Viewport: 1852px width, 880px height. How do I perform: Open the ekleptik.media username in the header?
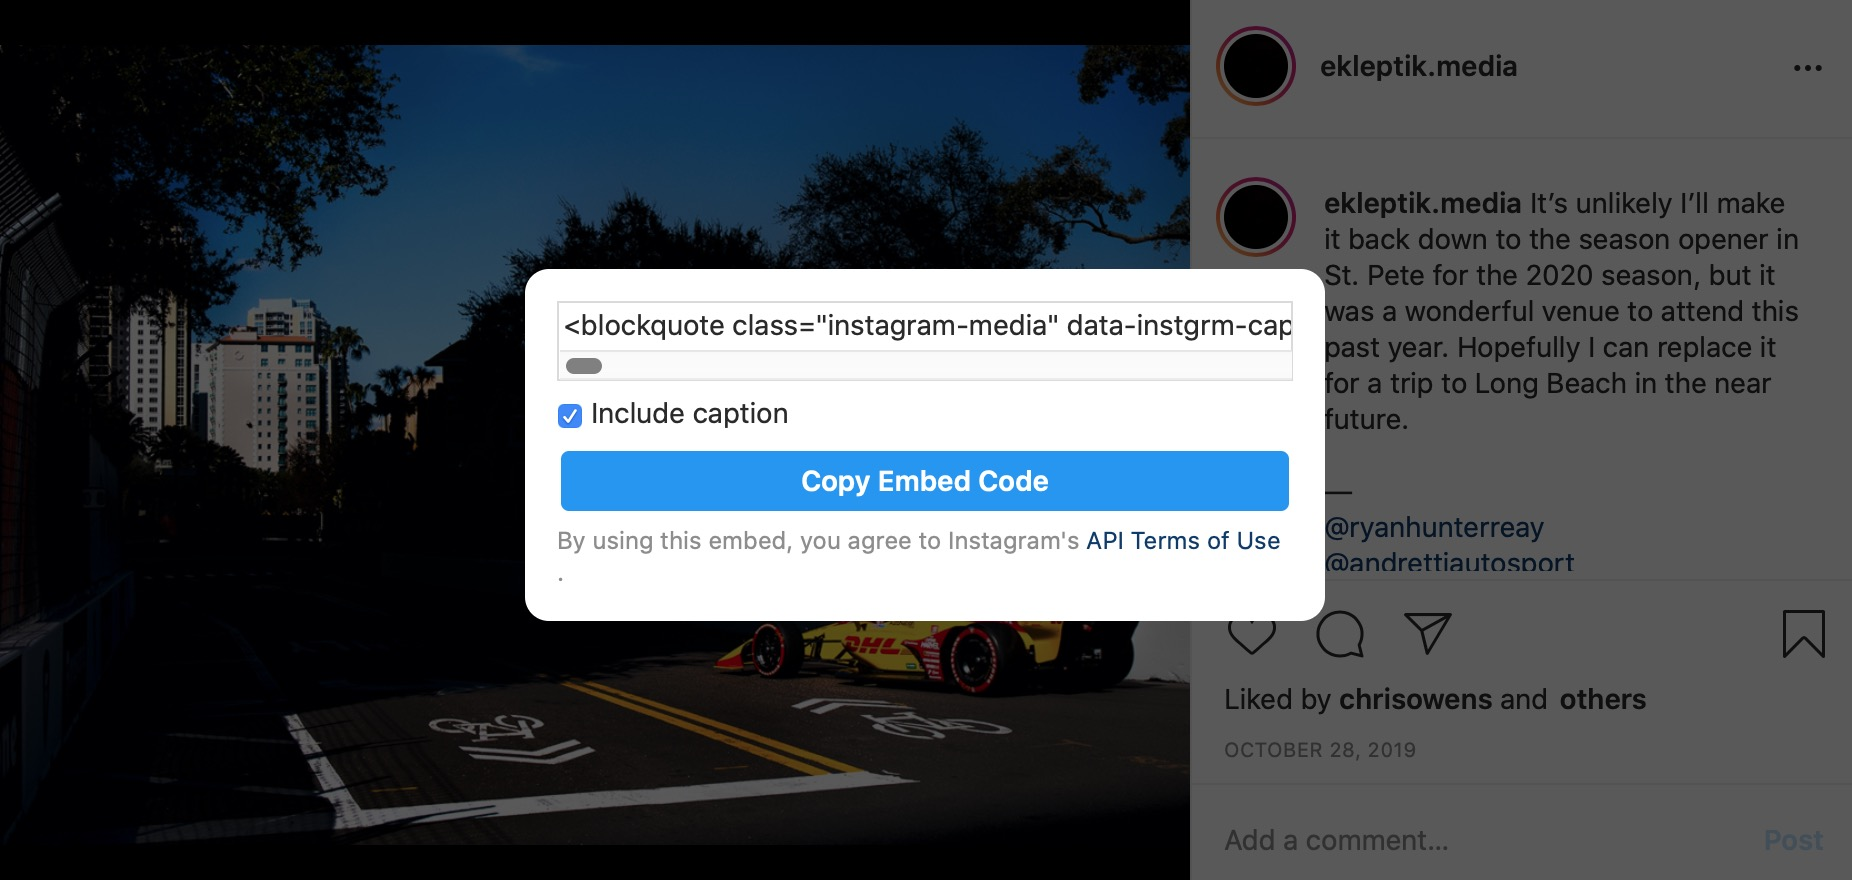coord(1418,66)
